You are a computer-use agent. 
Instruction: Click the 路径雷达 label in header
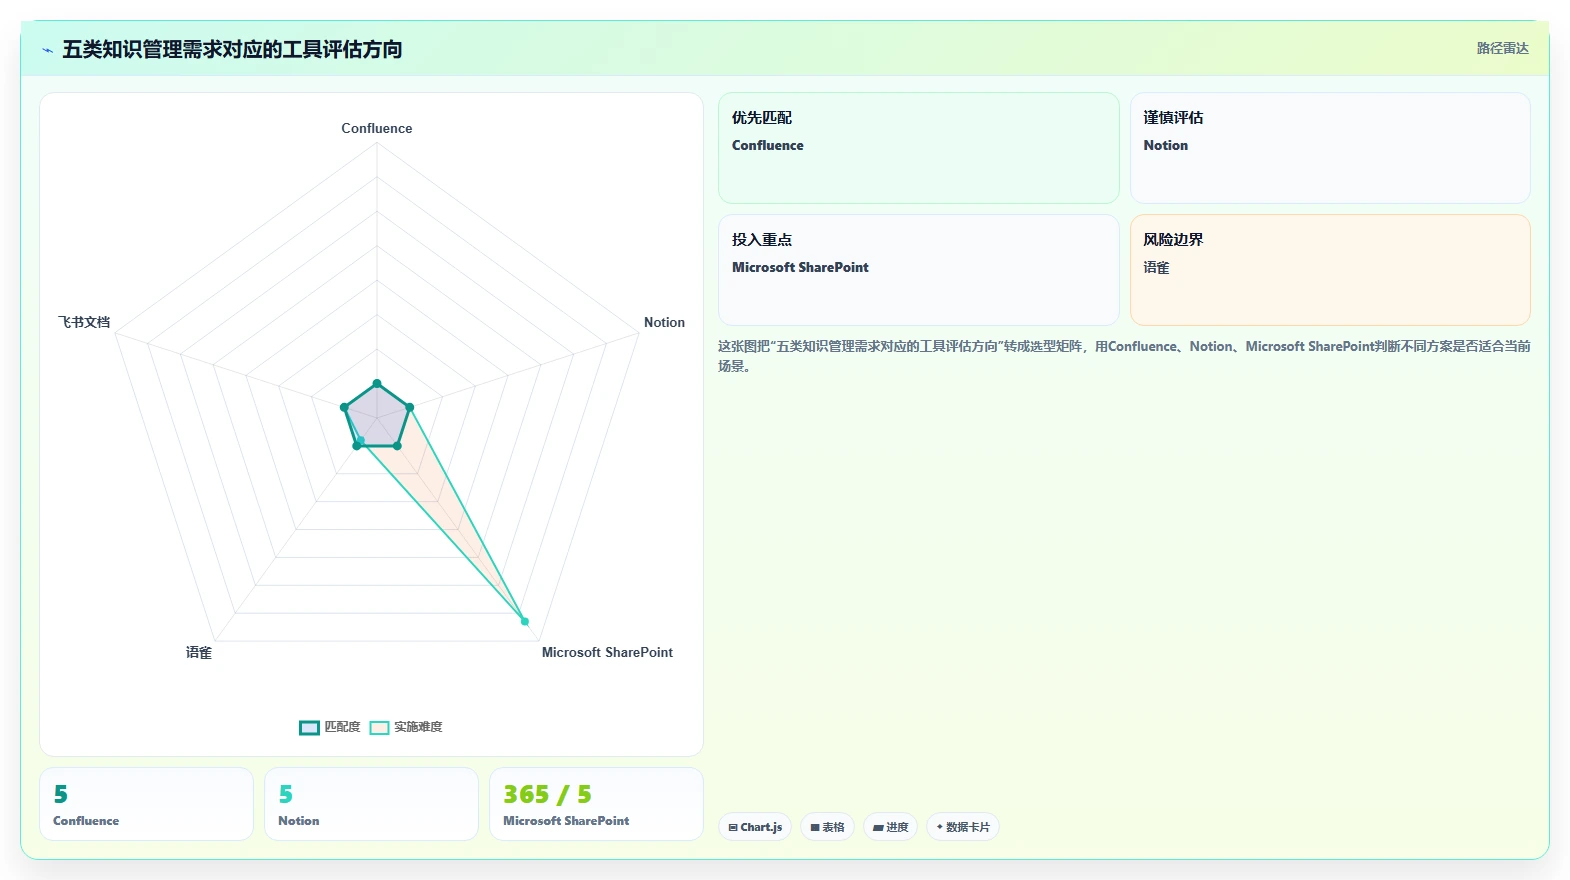tap(1502, 48)
